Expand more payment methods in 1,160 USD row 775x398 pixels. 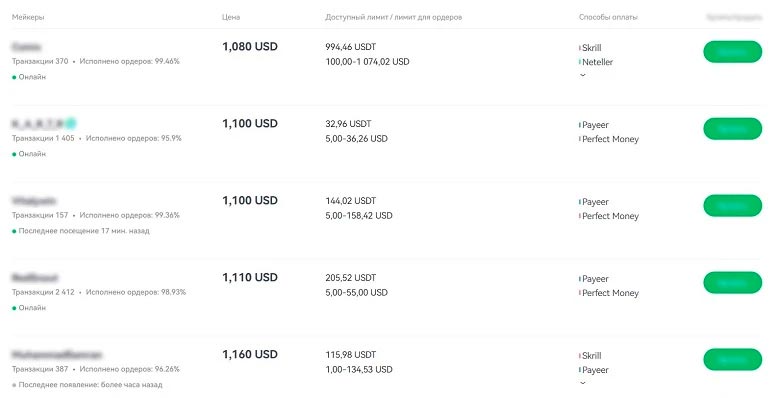point(583,383)
